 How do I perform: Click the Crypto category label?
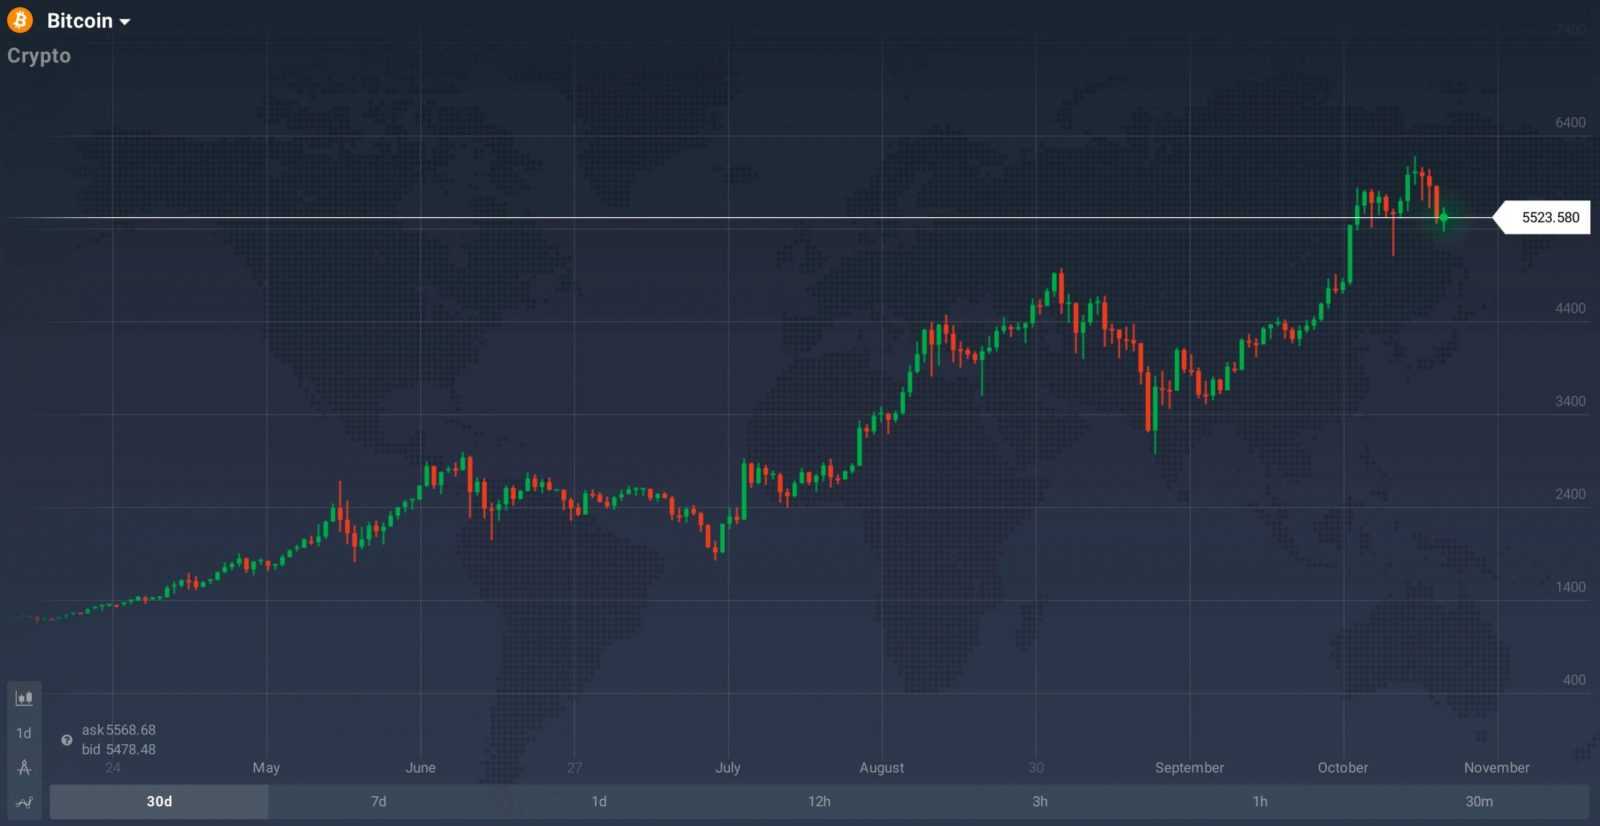(39, 56)
